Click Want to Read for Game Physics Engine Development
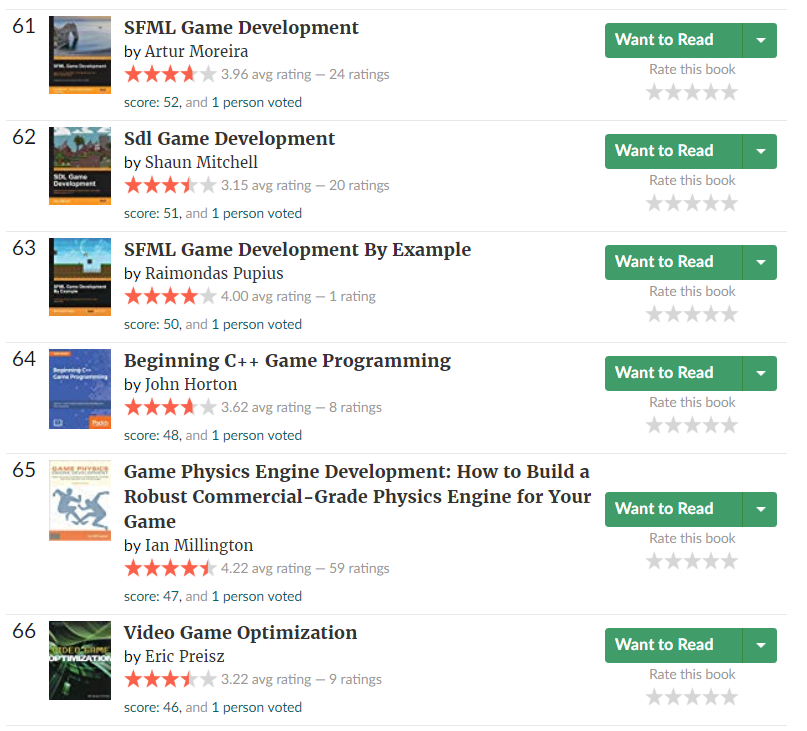 (673, 509)
